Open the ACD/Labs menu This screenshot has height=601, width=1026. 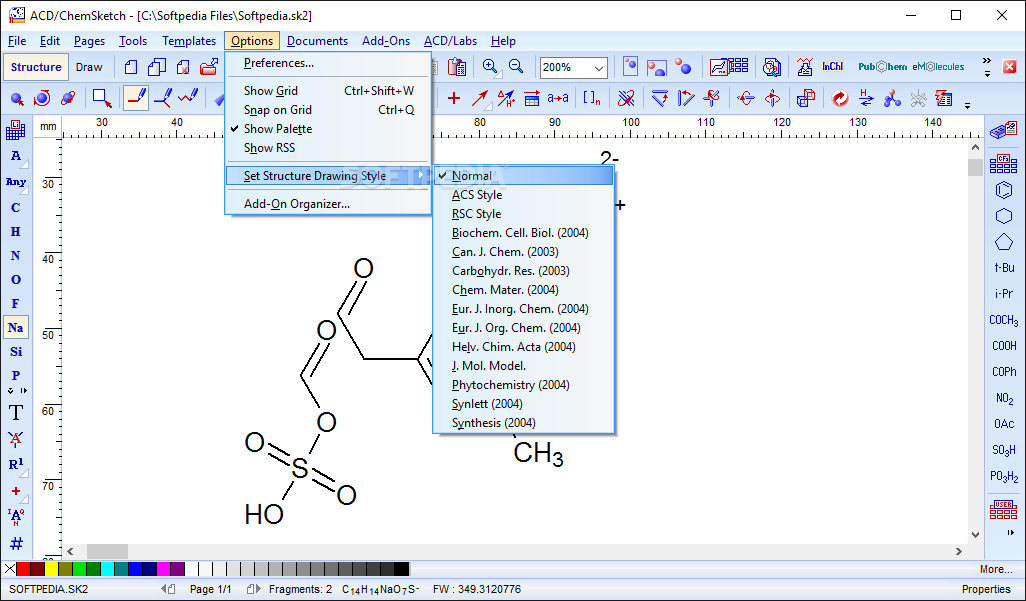(450, 41)
